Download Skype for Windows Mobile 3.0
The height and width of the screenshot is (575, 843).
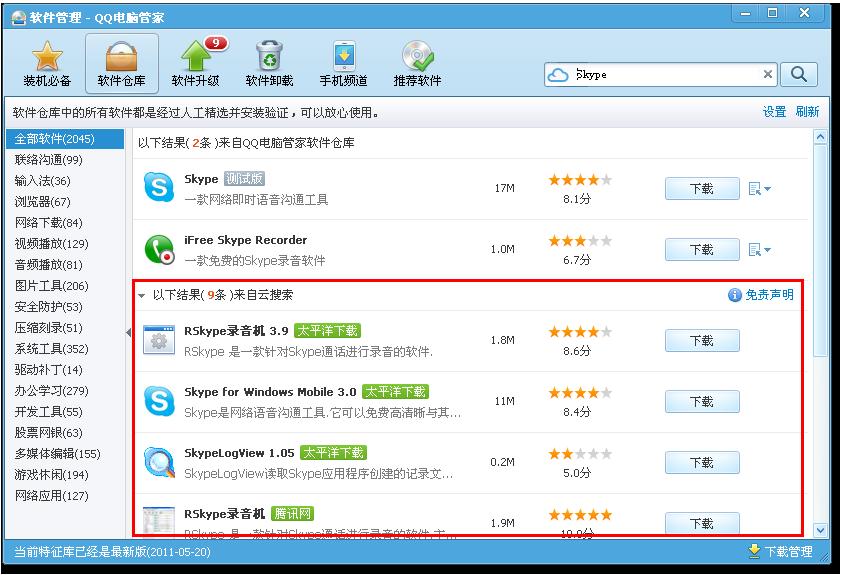point(702,402)
